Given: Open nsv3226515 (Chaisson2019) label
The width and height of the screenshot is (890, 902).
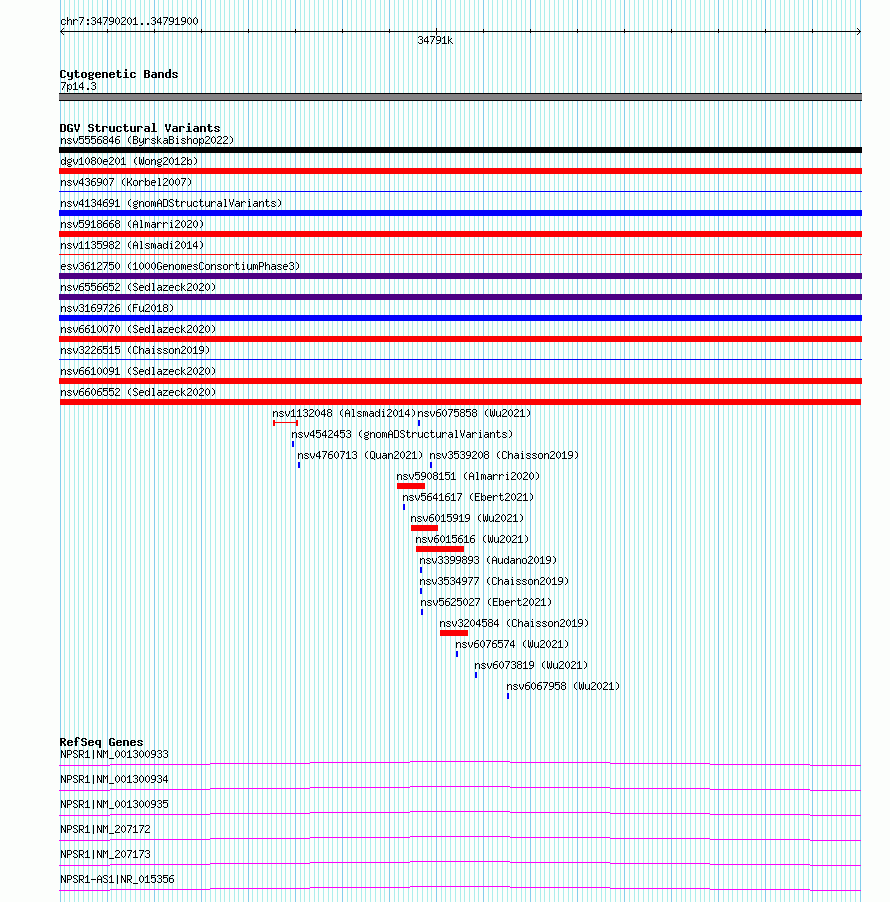Looking at the screenshot, I should tap(135, 350).
